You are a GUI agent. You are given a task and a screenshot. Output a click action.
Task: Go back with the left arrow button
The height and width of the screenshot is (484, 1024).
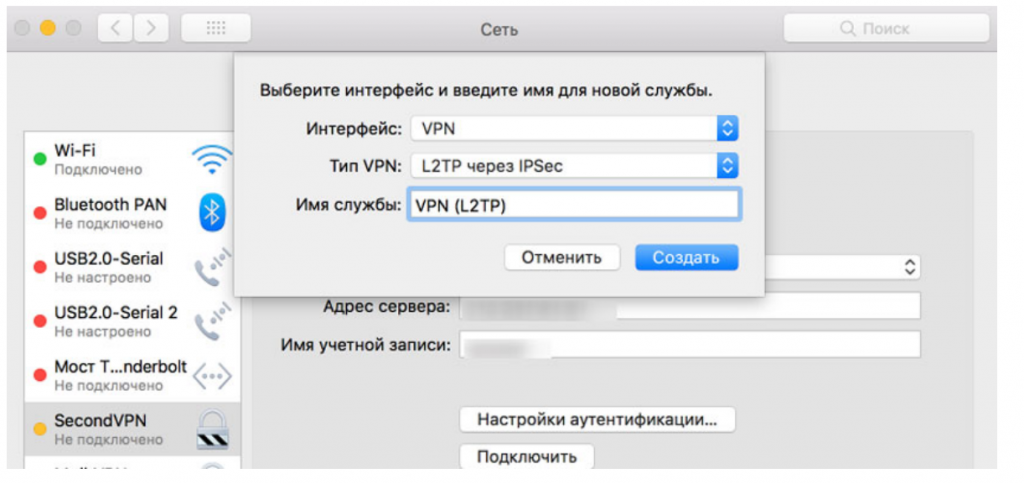click(x=115, y=29)
